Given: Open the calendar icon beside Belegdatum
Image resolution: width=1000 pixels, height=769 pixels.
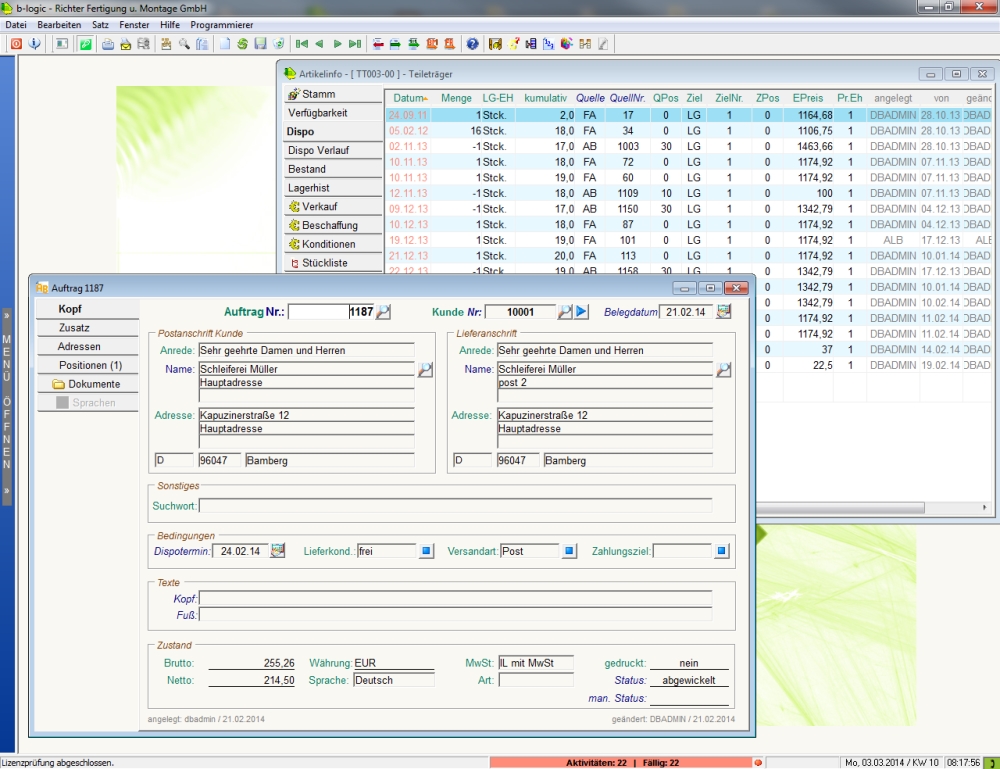Looking at the screenshot, I should coord(724,312).
